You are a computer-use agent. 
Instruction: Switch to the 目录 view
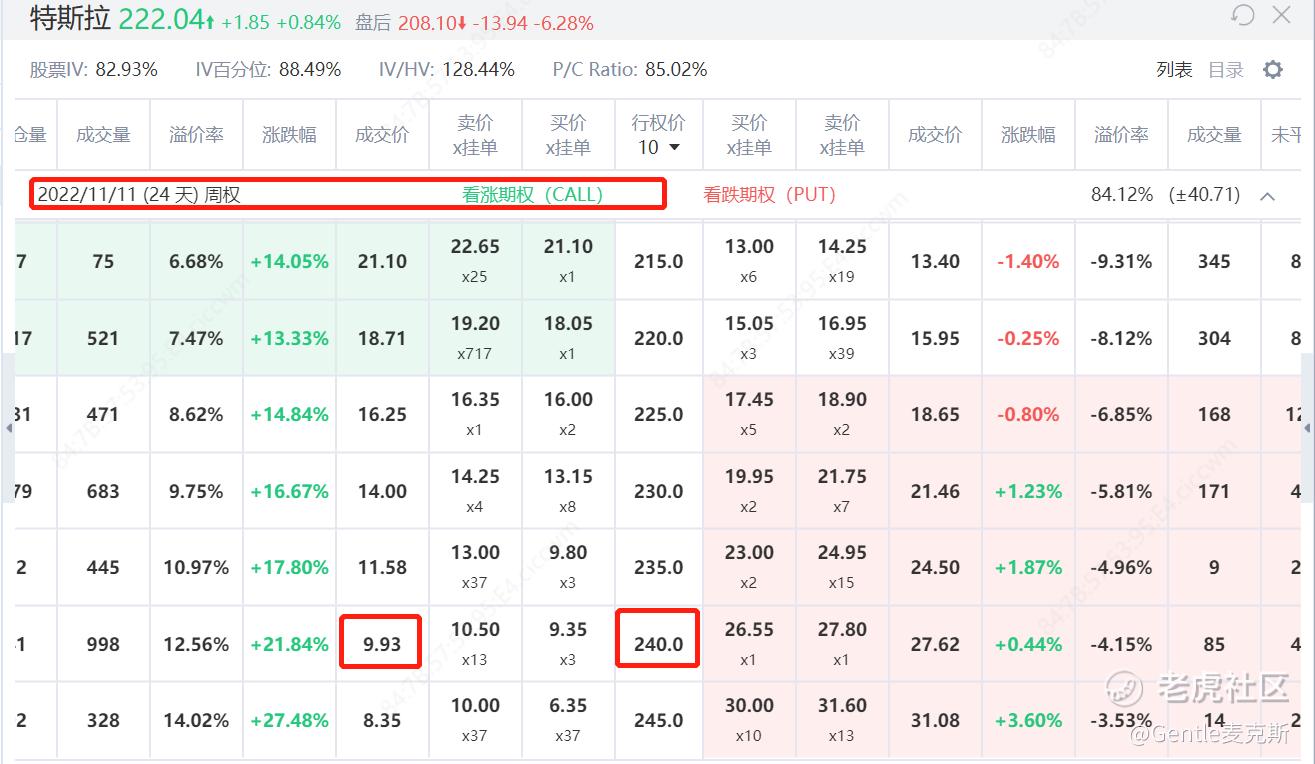click(1226, 70)
